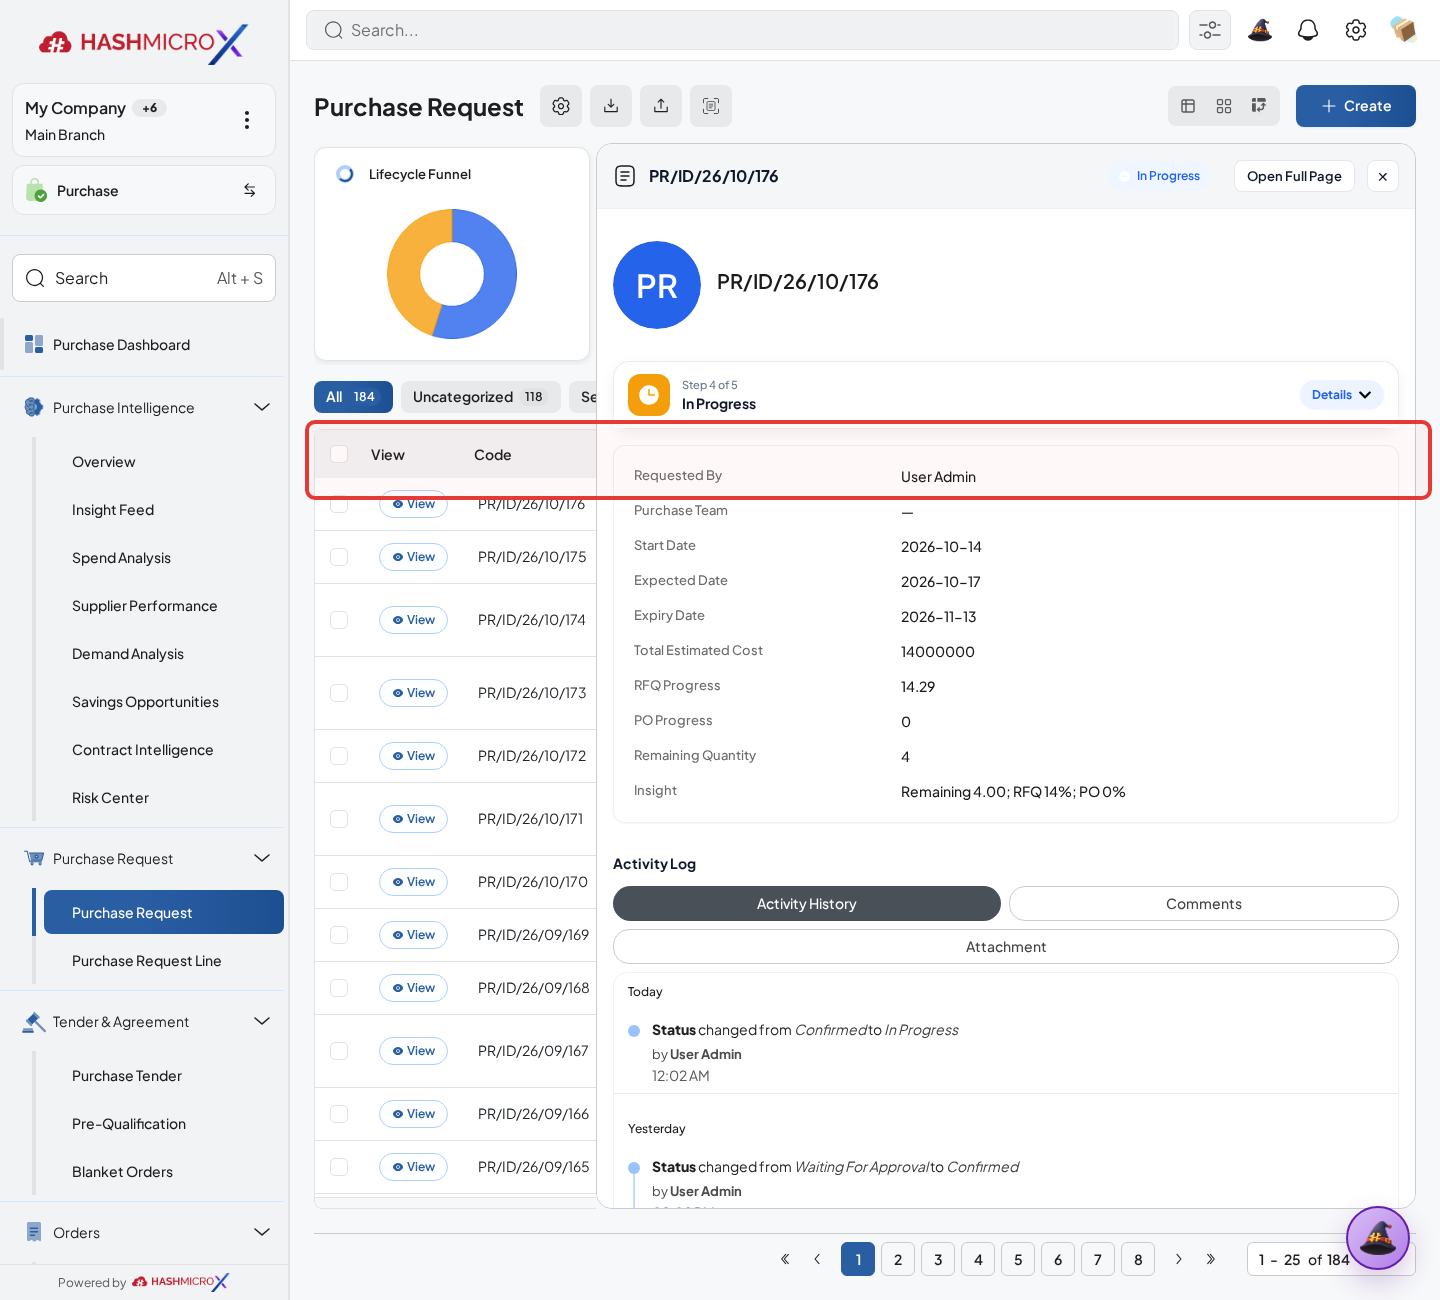Open Risk Center menu item
The height and width of the screenshot is (1300, 1440).
coord(110,798)
